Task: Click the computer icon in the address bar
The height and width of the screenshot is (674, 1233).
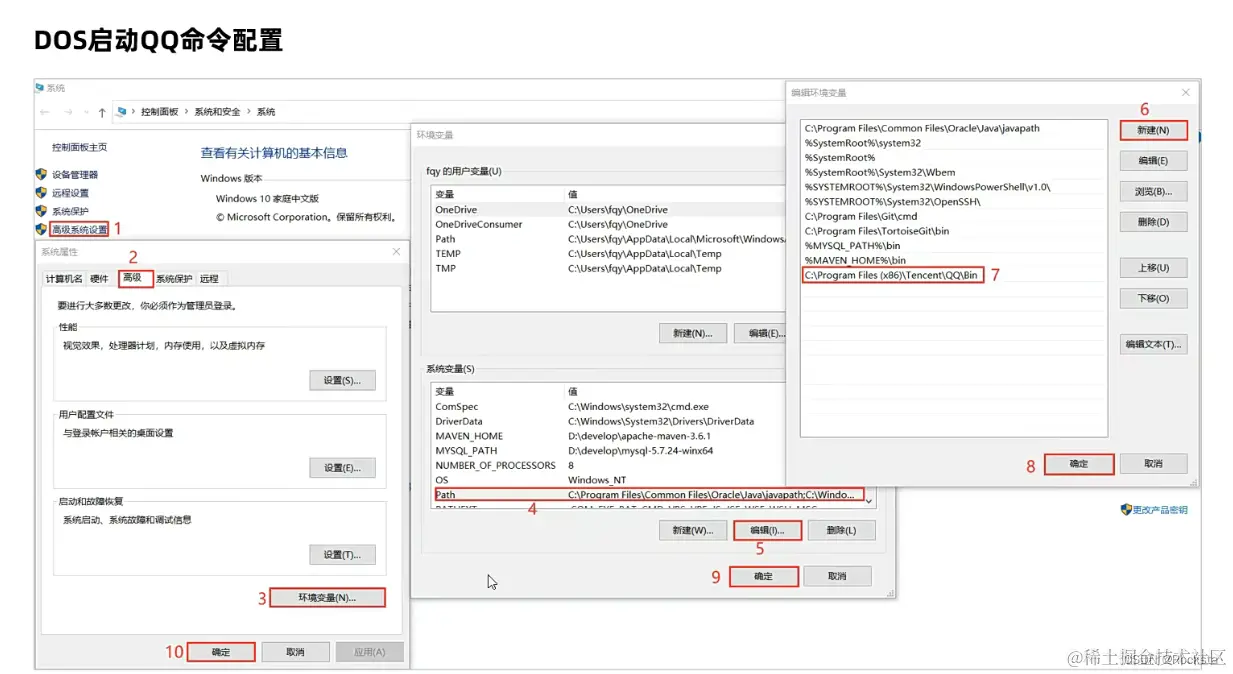Action: (121, 112)
